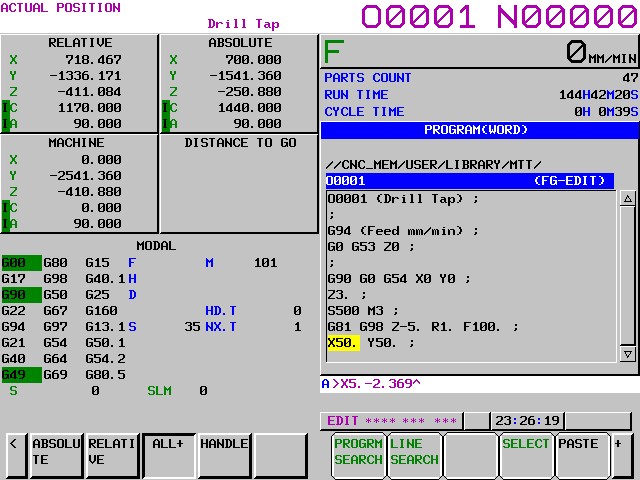Select the highlighted word X50.
This screenshot has height=480, width=640.
pos(343,343)
